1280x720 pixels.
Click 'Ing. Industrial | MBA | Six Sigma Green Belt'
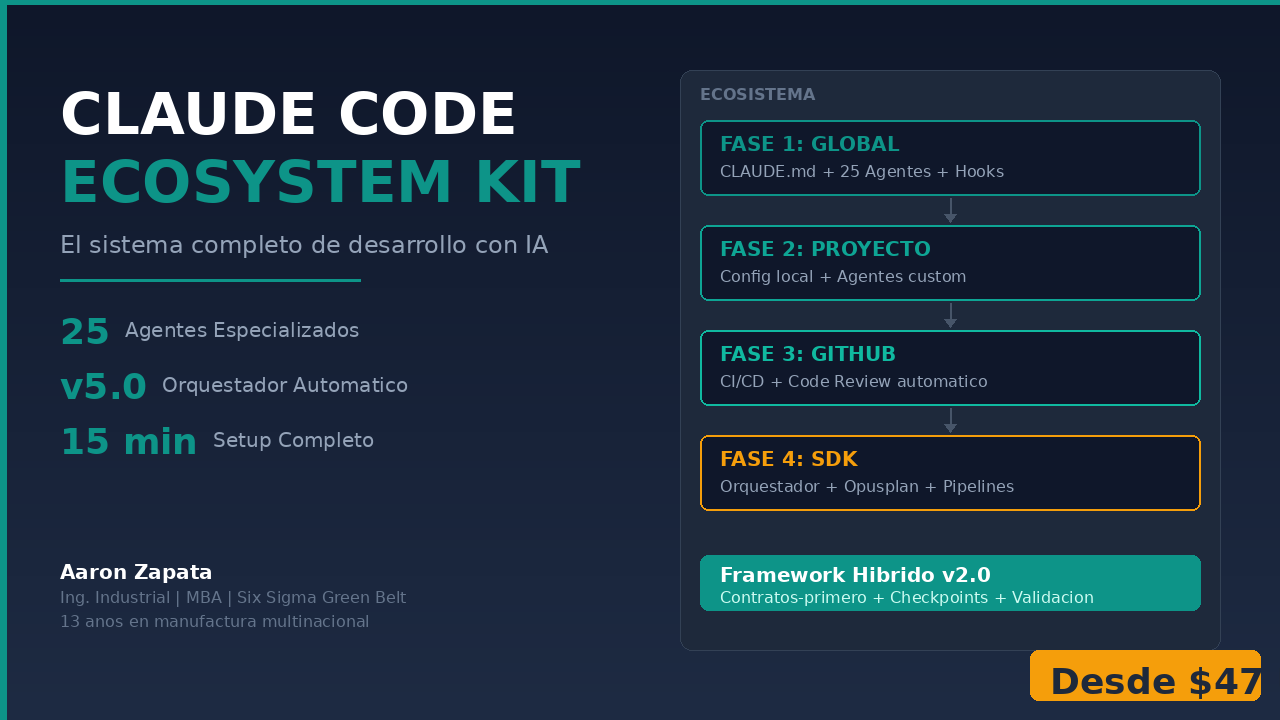233,598
